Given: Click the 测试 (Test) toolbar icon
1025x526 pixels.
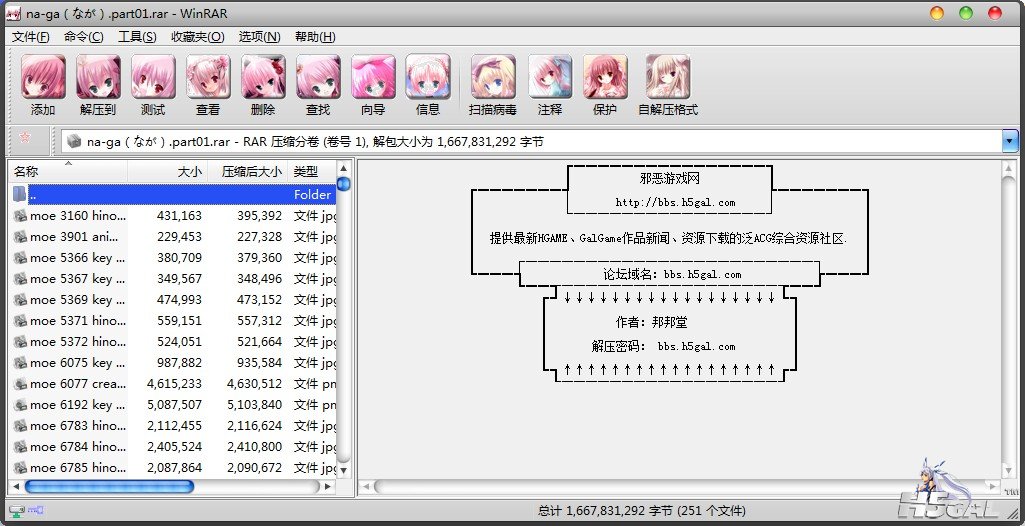Looking at the screenshot, I should pyautogui.click(x=153, y=77).
